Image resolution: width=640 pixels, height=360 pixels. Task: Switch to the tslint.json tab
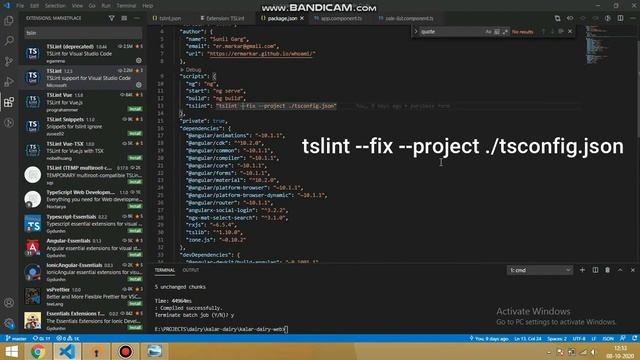point(169,18)
